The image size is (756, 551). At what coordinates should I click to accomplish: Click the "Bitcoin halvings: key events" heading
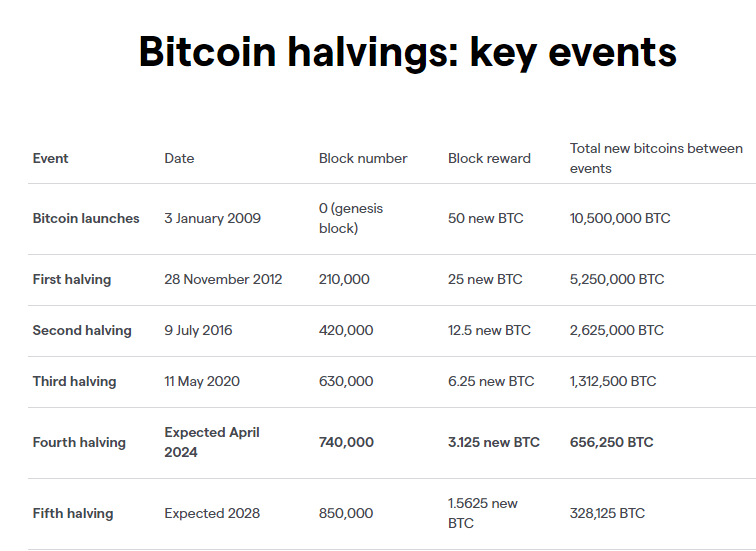pyautogui.click(x=407, y=52)
